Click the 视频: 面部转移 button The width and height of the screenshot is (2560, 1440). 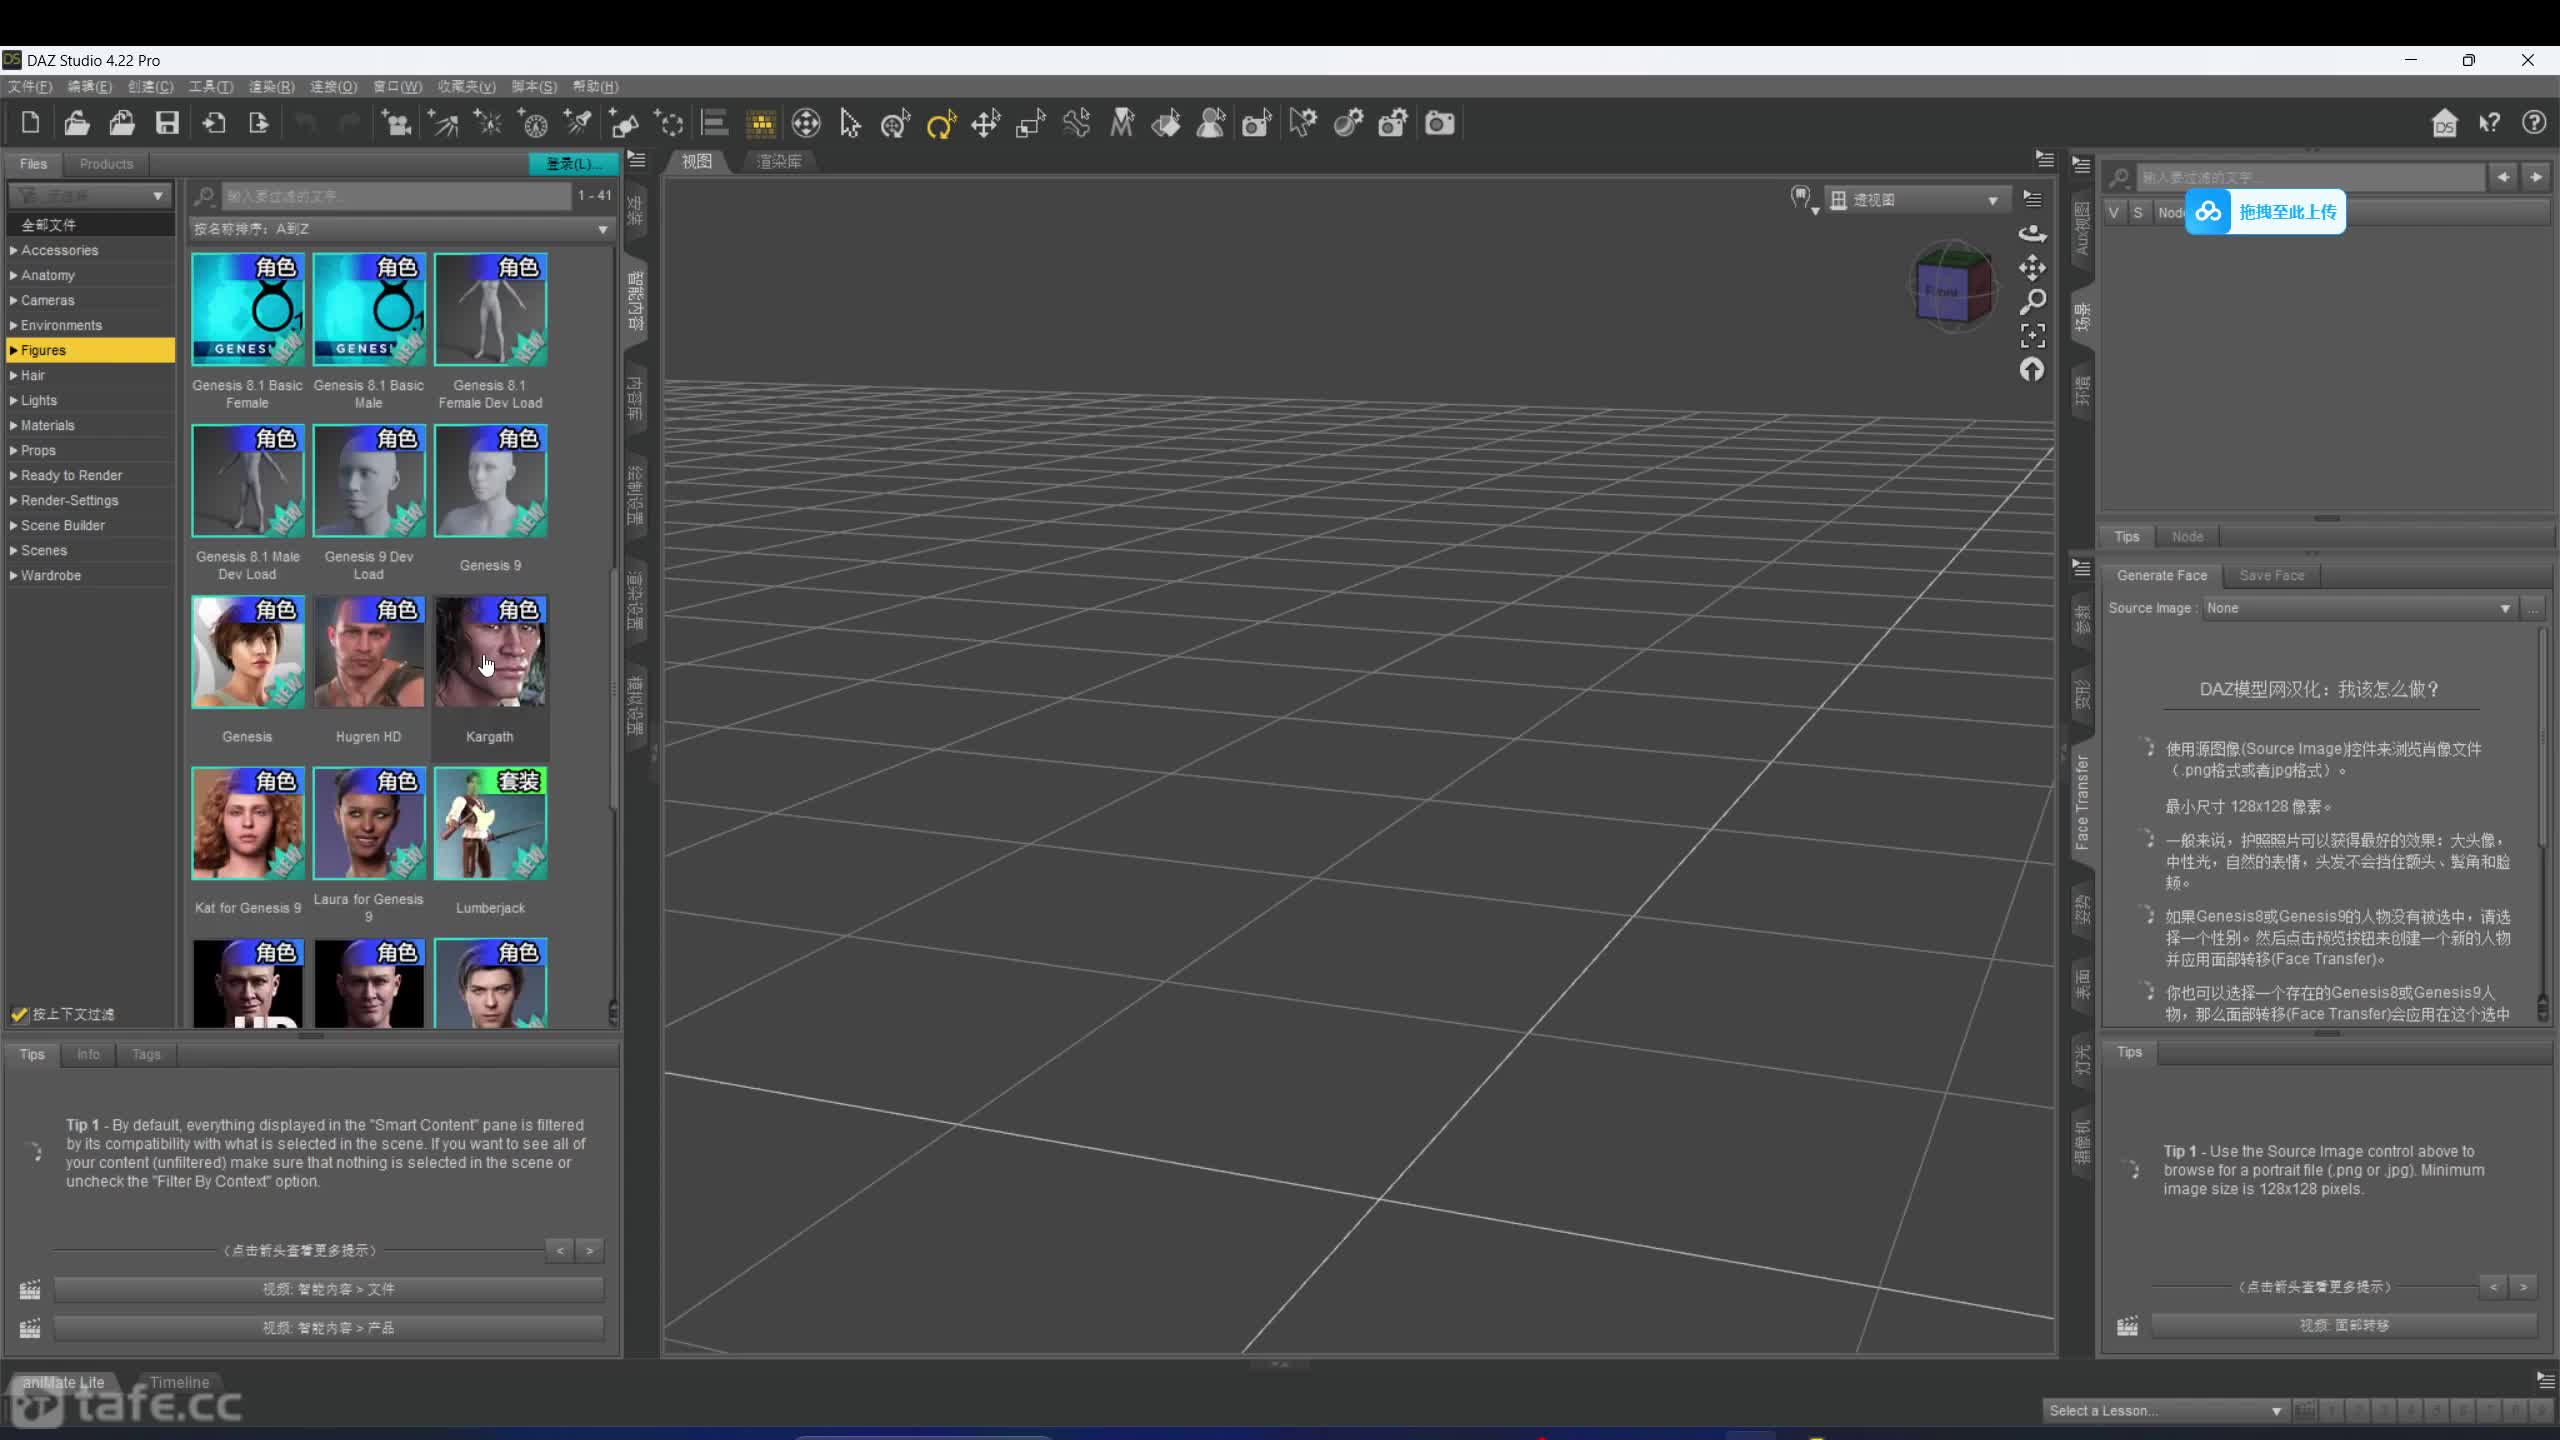(x=2344, y=1325)
